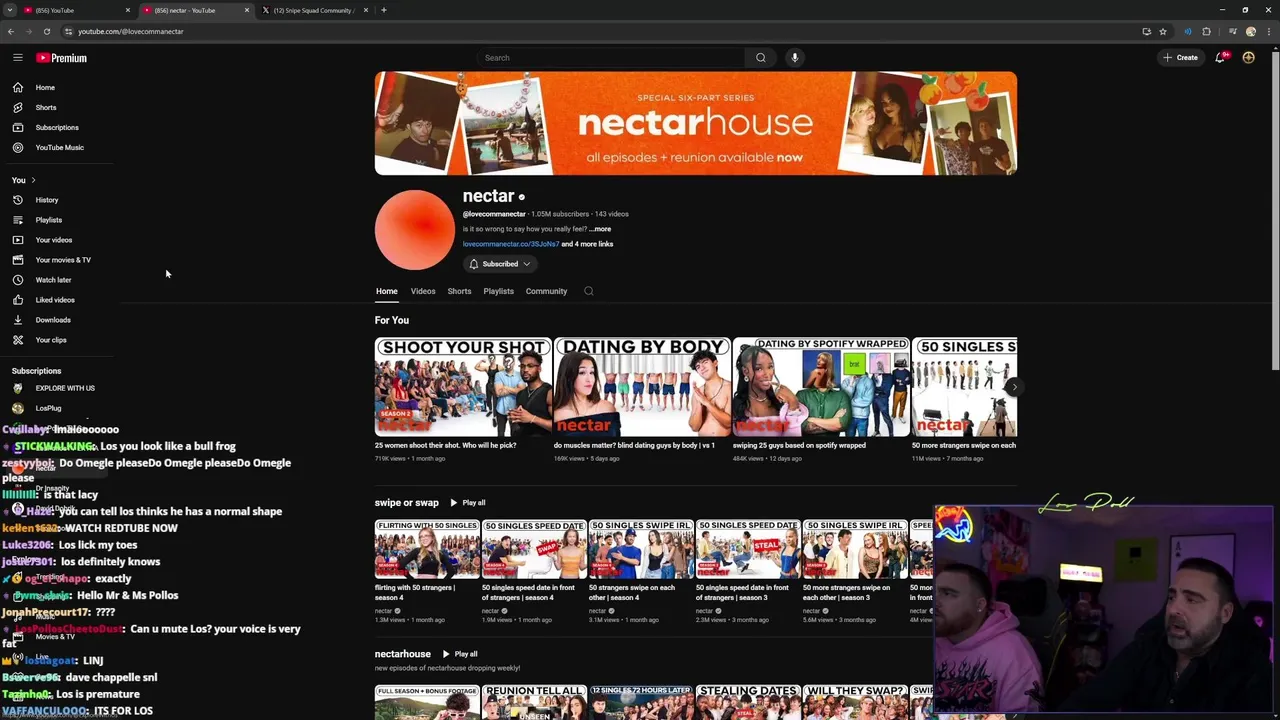This screenshot has height=720, width=1280.
Task: Reload the page with the browser refresh icon
Action: 46,31
